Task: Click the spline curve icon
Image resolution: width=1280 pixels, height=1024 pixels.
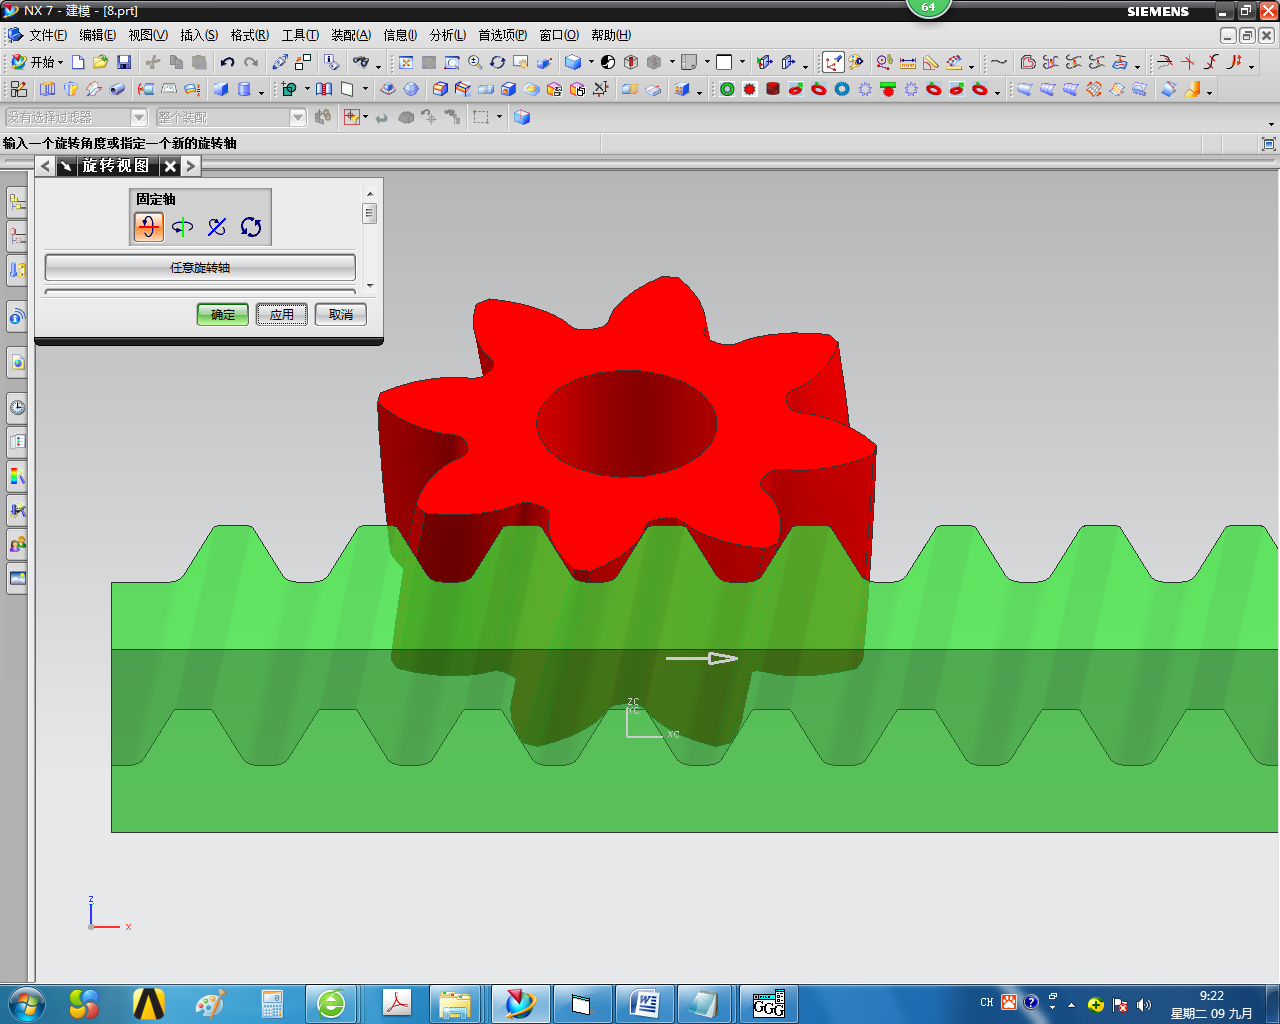Action: [x=998, y=62]
